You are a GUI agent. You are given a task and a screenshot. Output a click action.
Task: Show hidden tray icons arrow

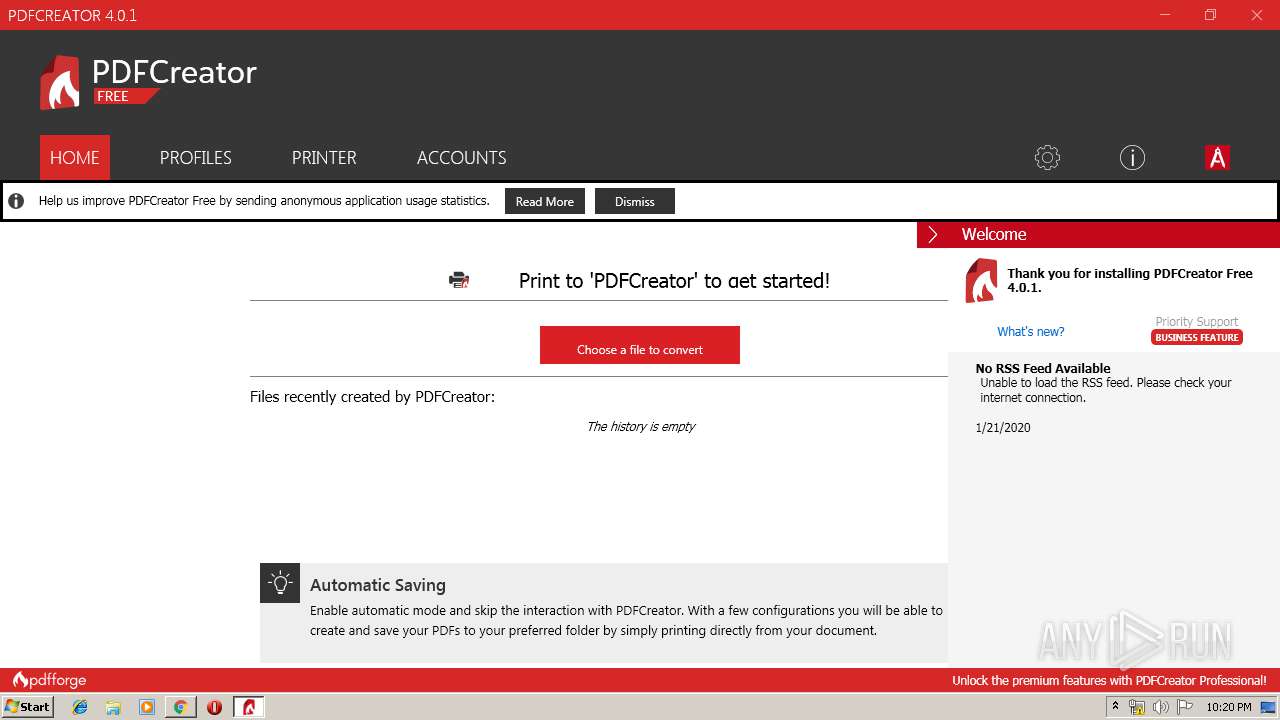pos(1115,707)
